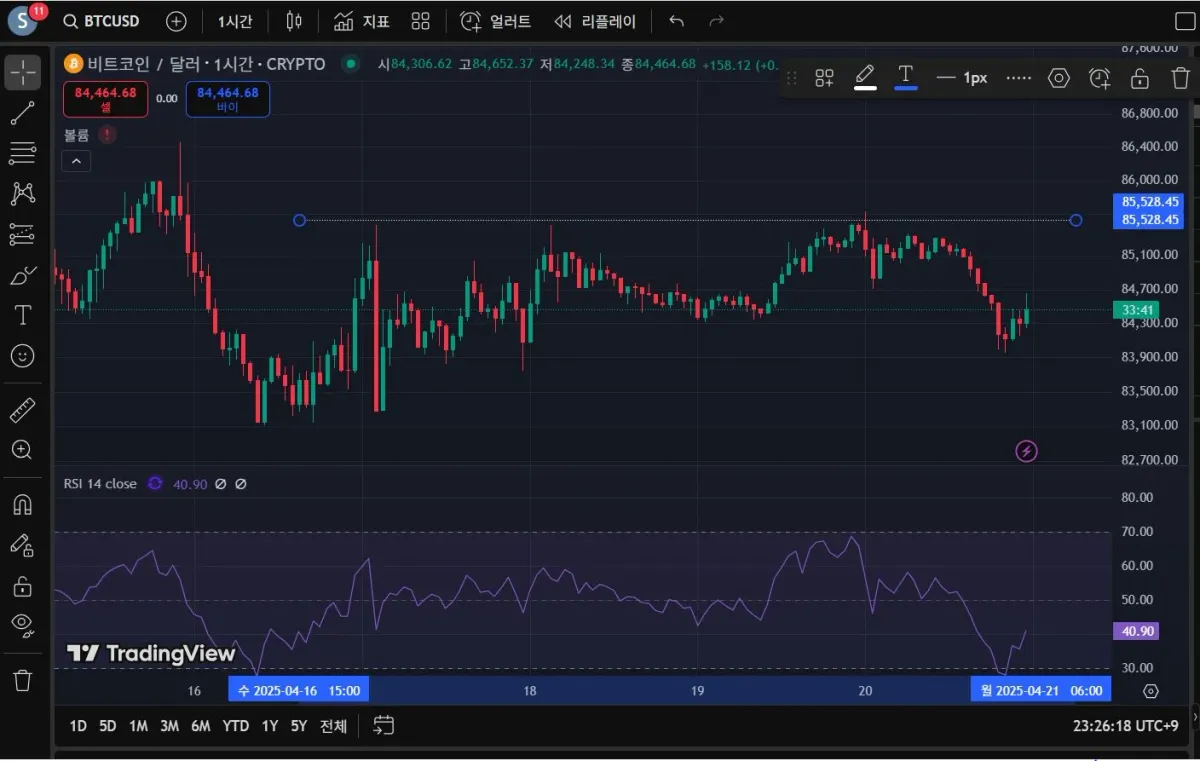1200x761 pixels.
Task: Open the user profile avatar menu
Action: (24, 20)
